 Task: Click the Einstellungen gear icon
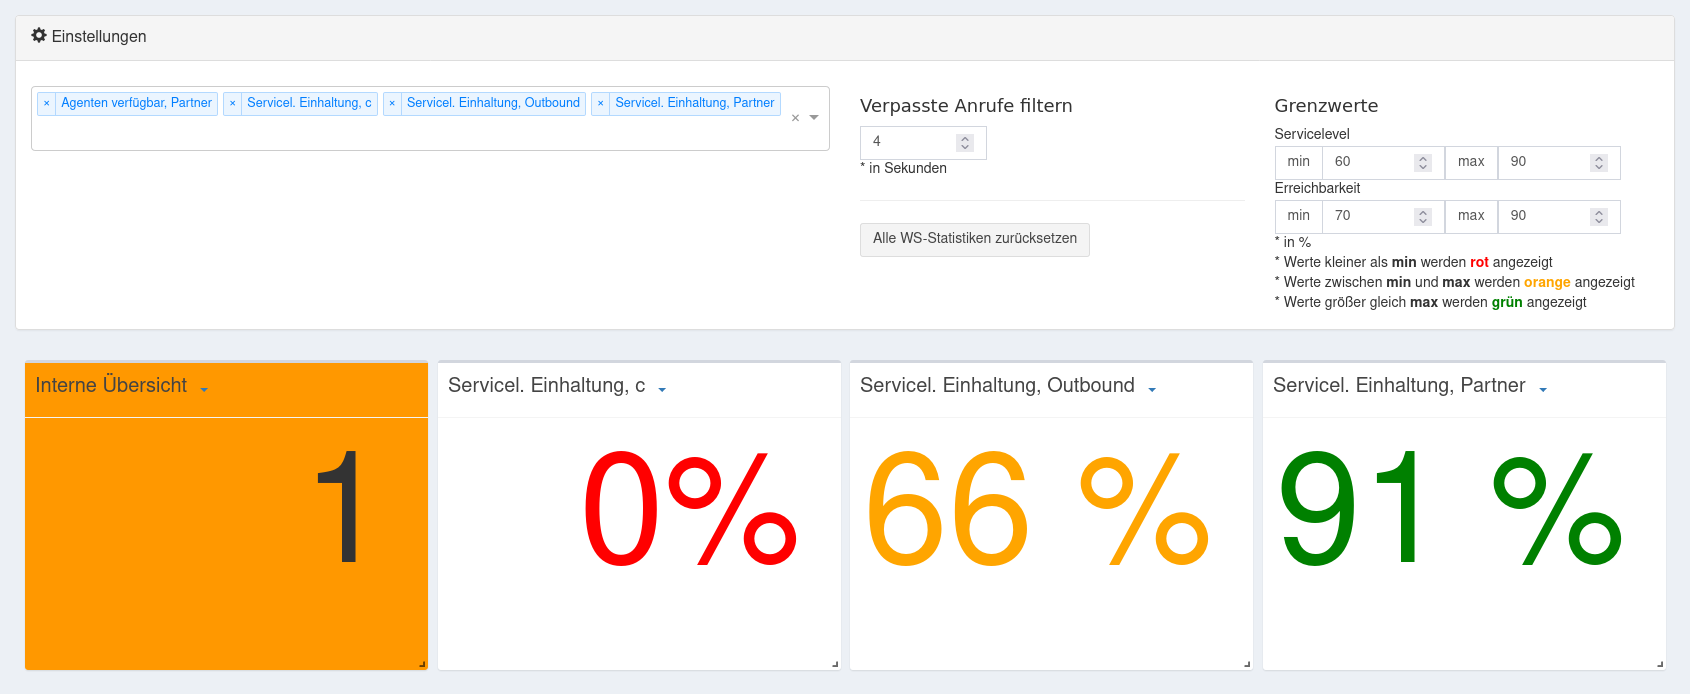(x=39, y=36)
